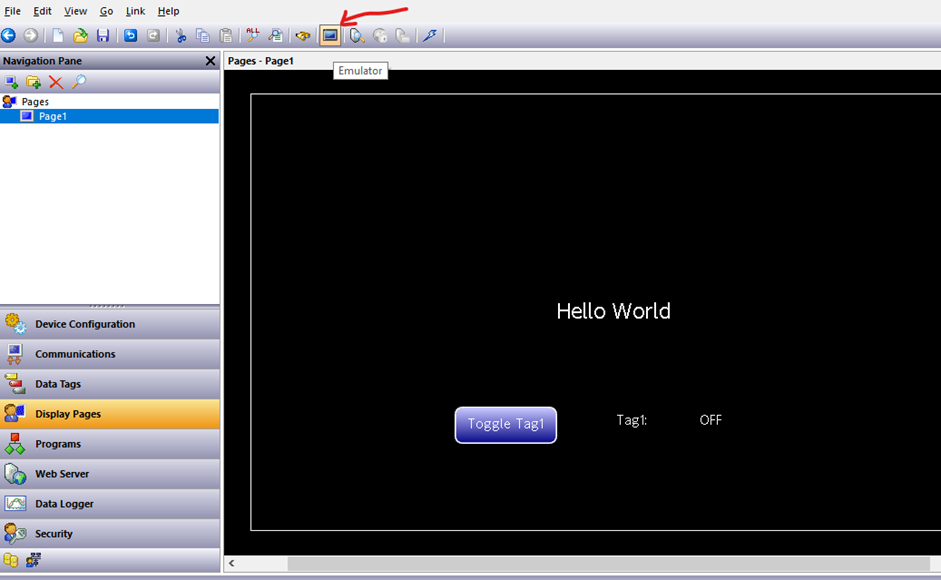This screenshot has width=941, height=580.
Task: Click the grey globe toolbar icon
Action: click(380, 35)
